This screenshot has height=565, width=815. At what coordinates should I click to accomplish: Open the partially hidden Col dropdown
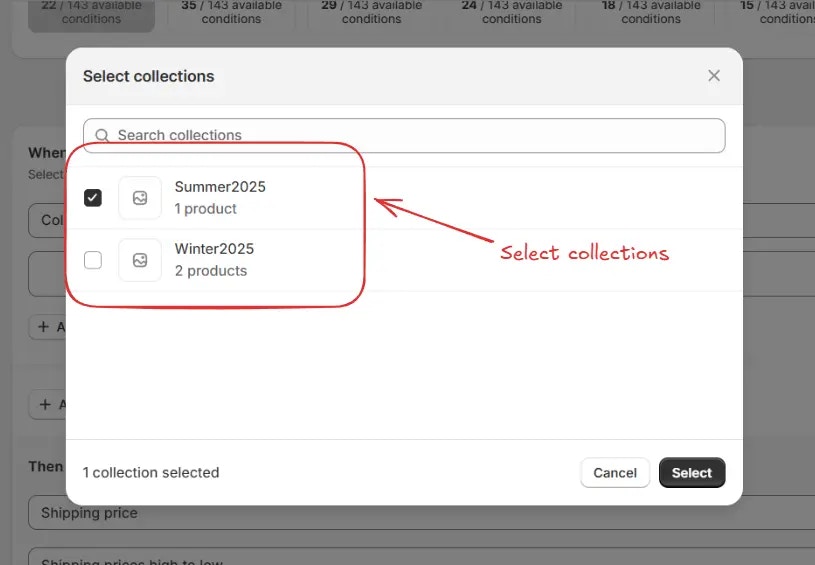[47, 220]
